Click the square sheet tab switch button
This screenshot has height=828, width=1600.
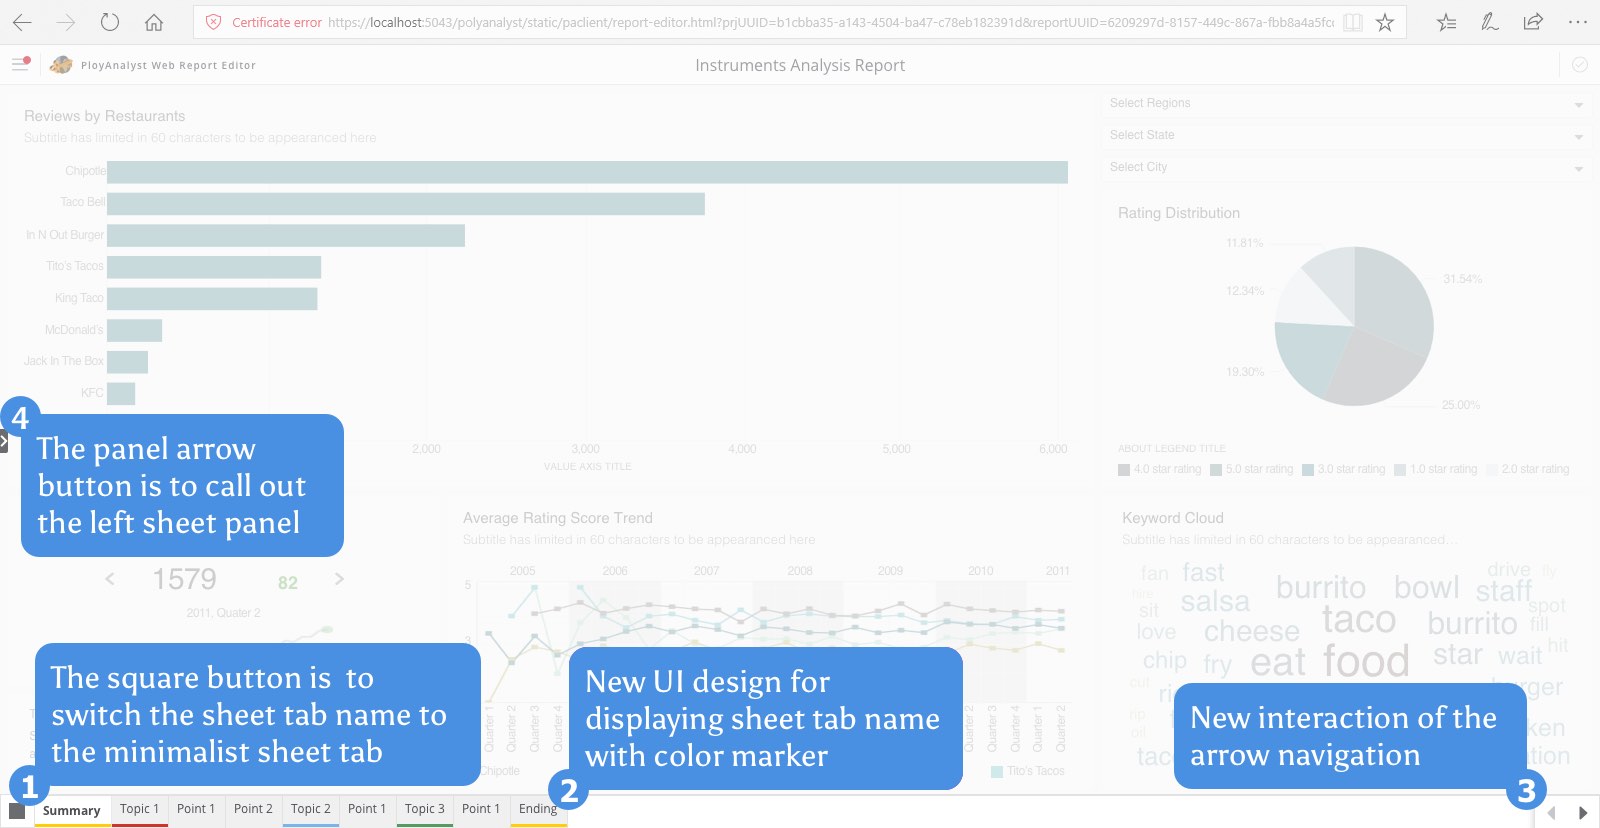point(17,811)
